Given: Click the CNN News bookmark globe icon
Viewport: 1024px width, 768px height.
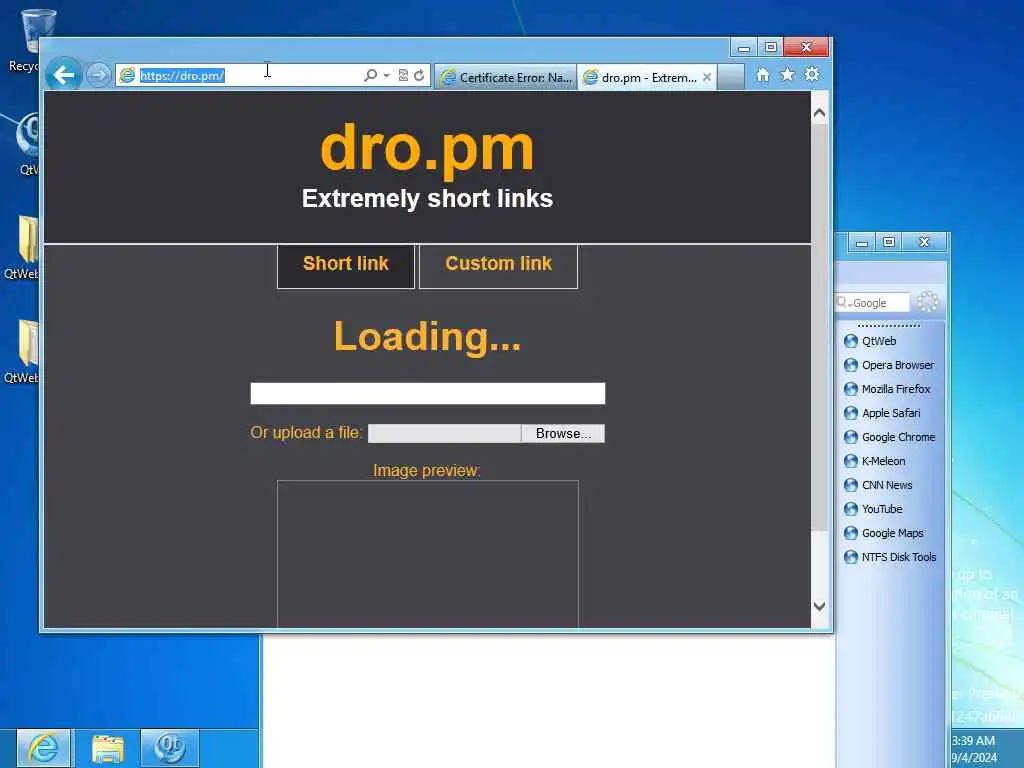Looking at the screenshot, I should pos(851,485).
